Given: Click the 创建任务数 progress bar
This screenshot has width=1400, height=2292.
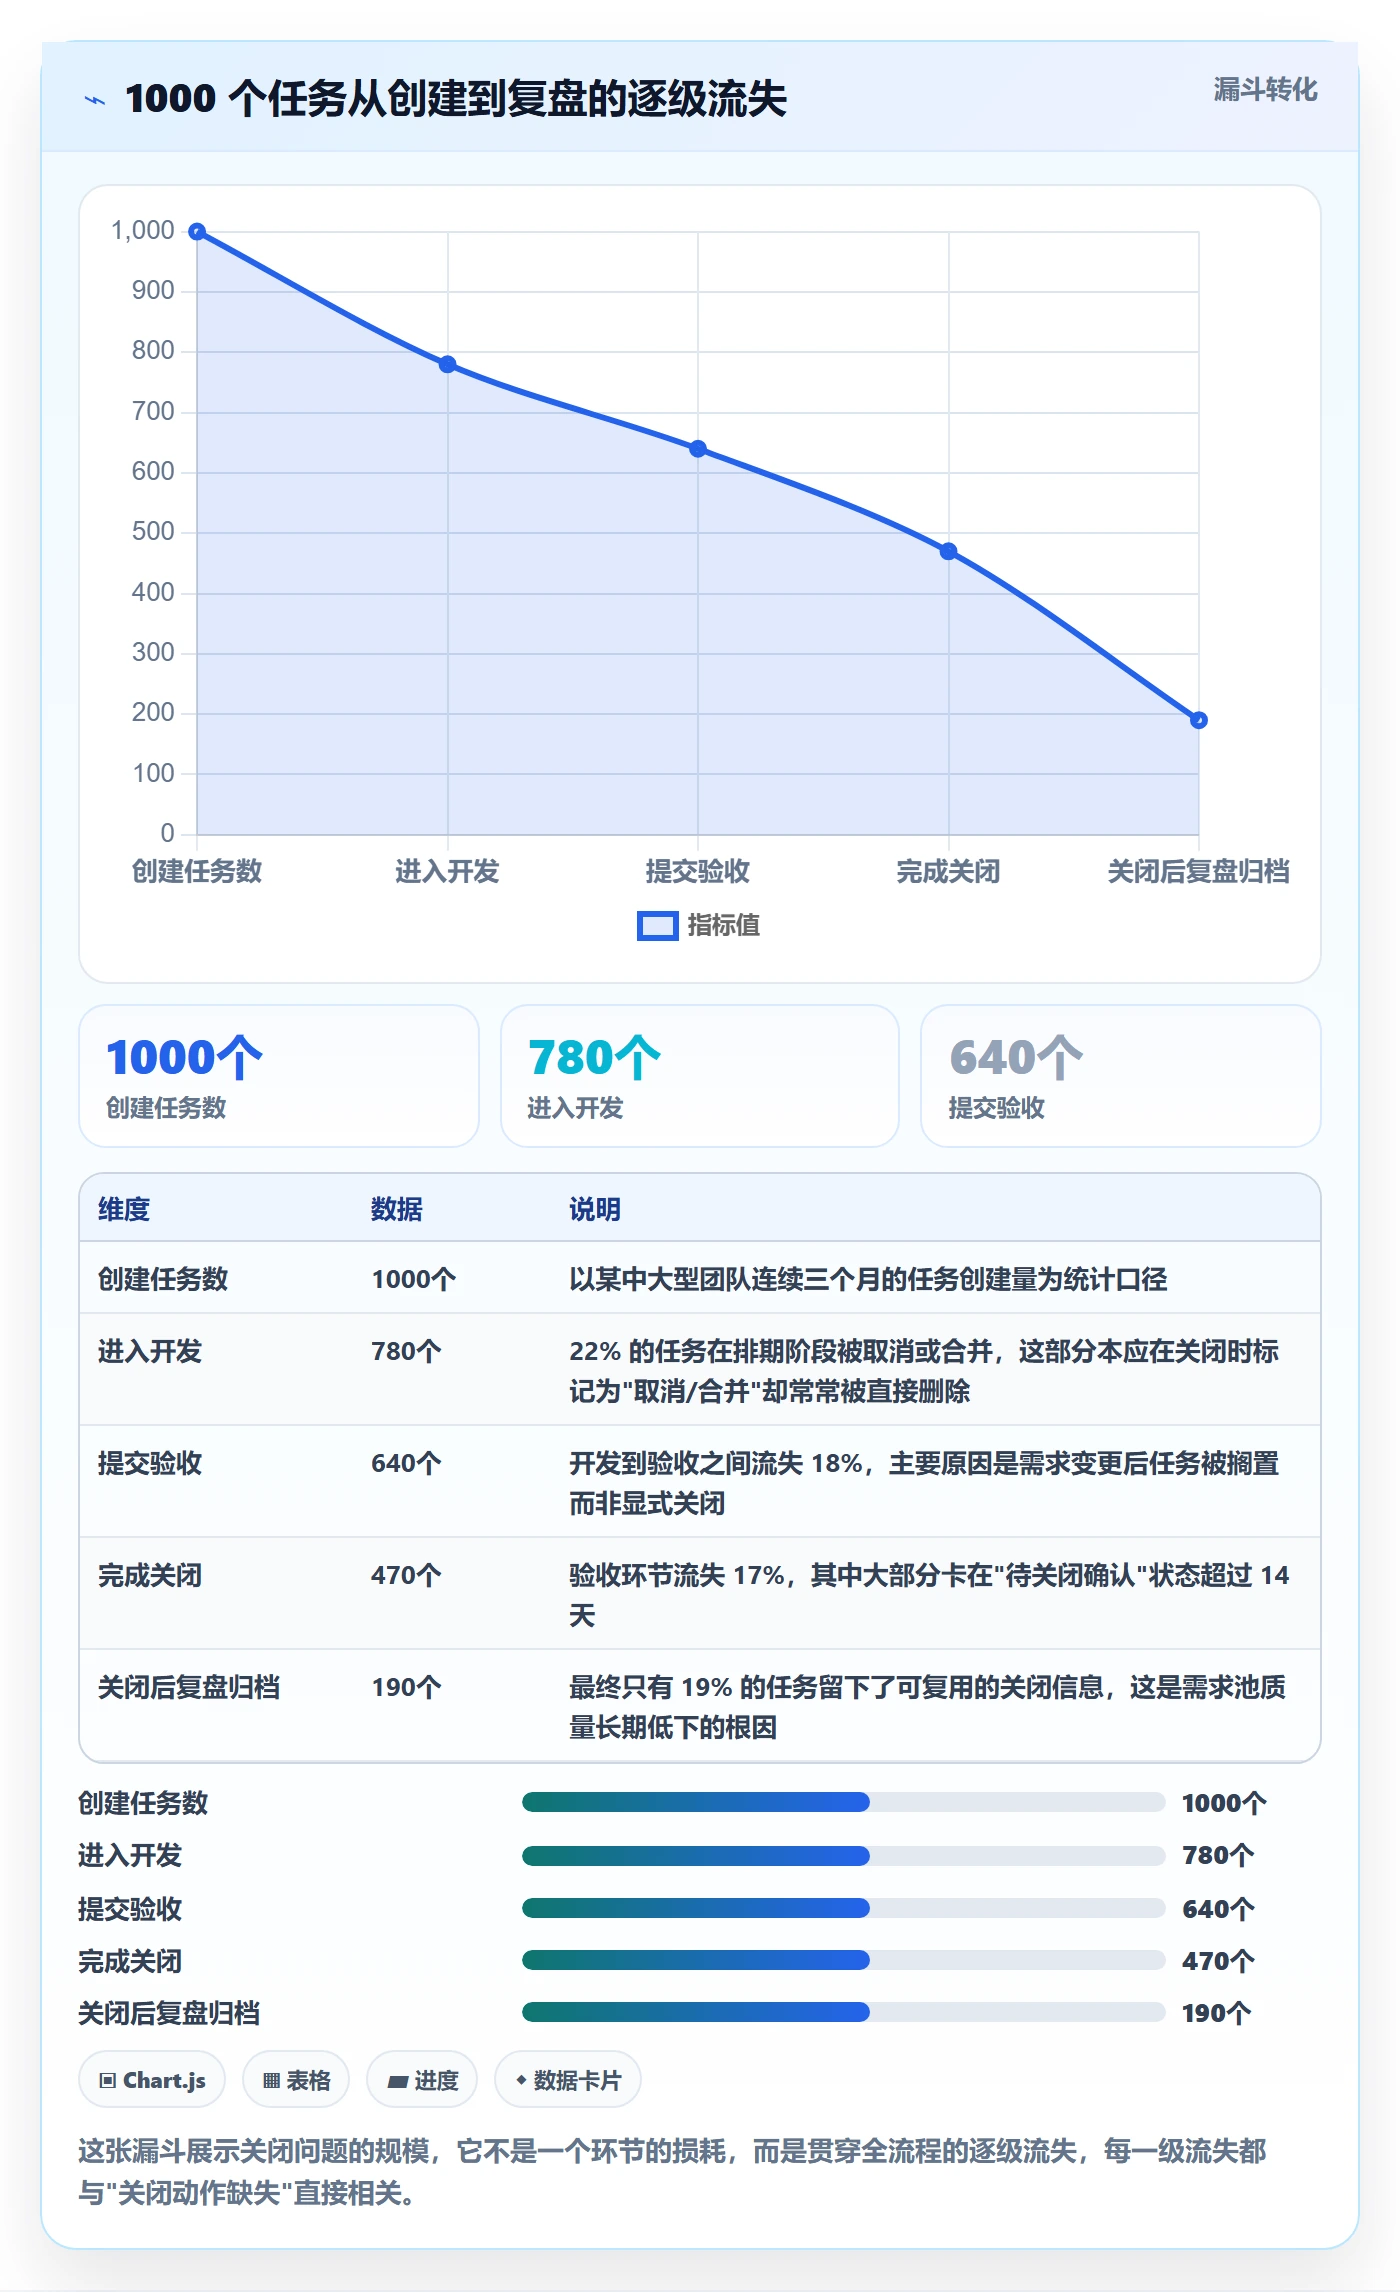Looking at the screenshot, I should (x=844, y=1802).
